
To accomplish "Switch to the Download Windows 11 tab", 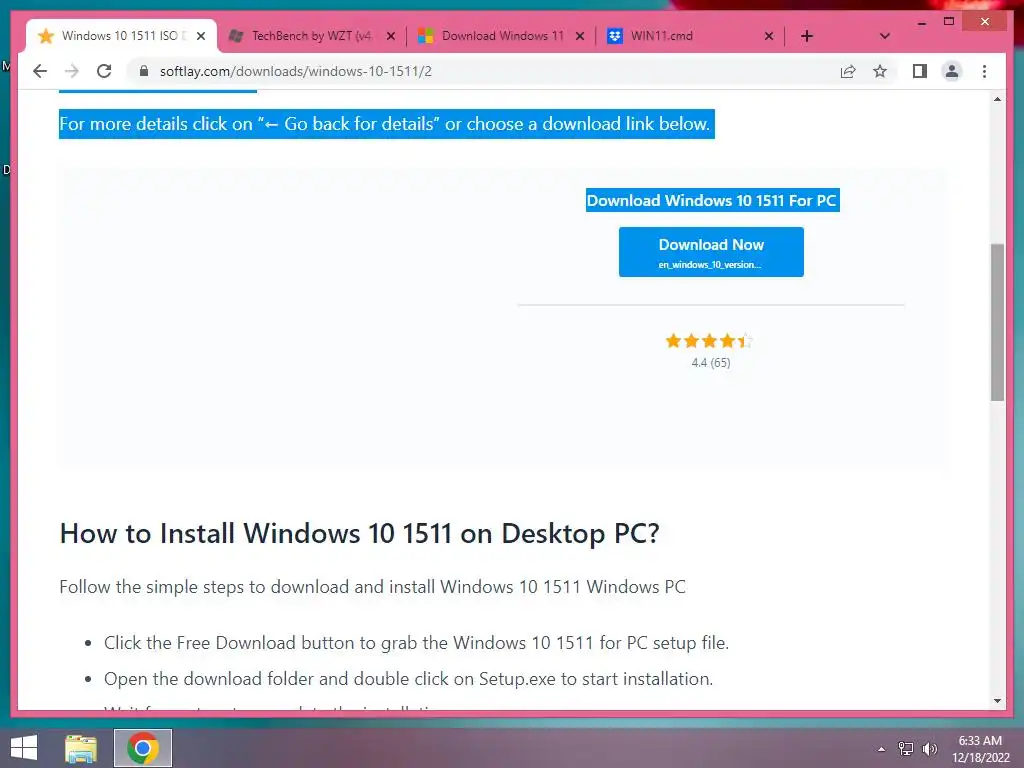I will point(501,36).
